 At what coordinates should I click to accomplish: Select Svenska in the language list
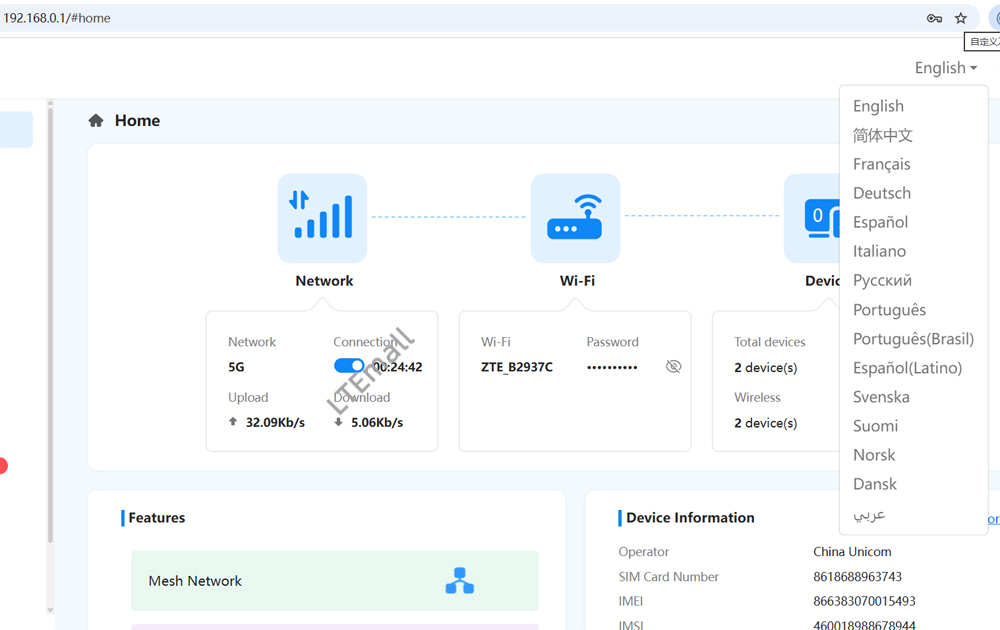(x=881, y=397)
